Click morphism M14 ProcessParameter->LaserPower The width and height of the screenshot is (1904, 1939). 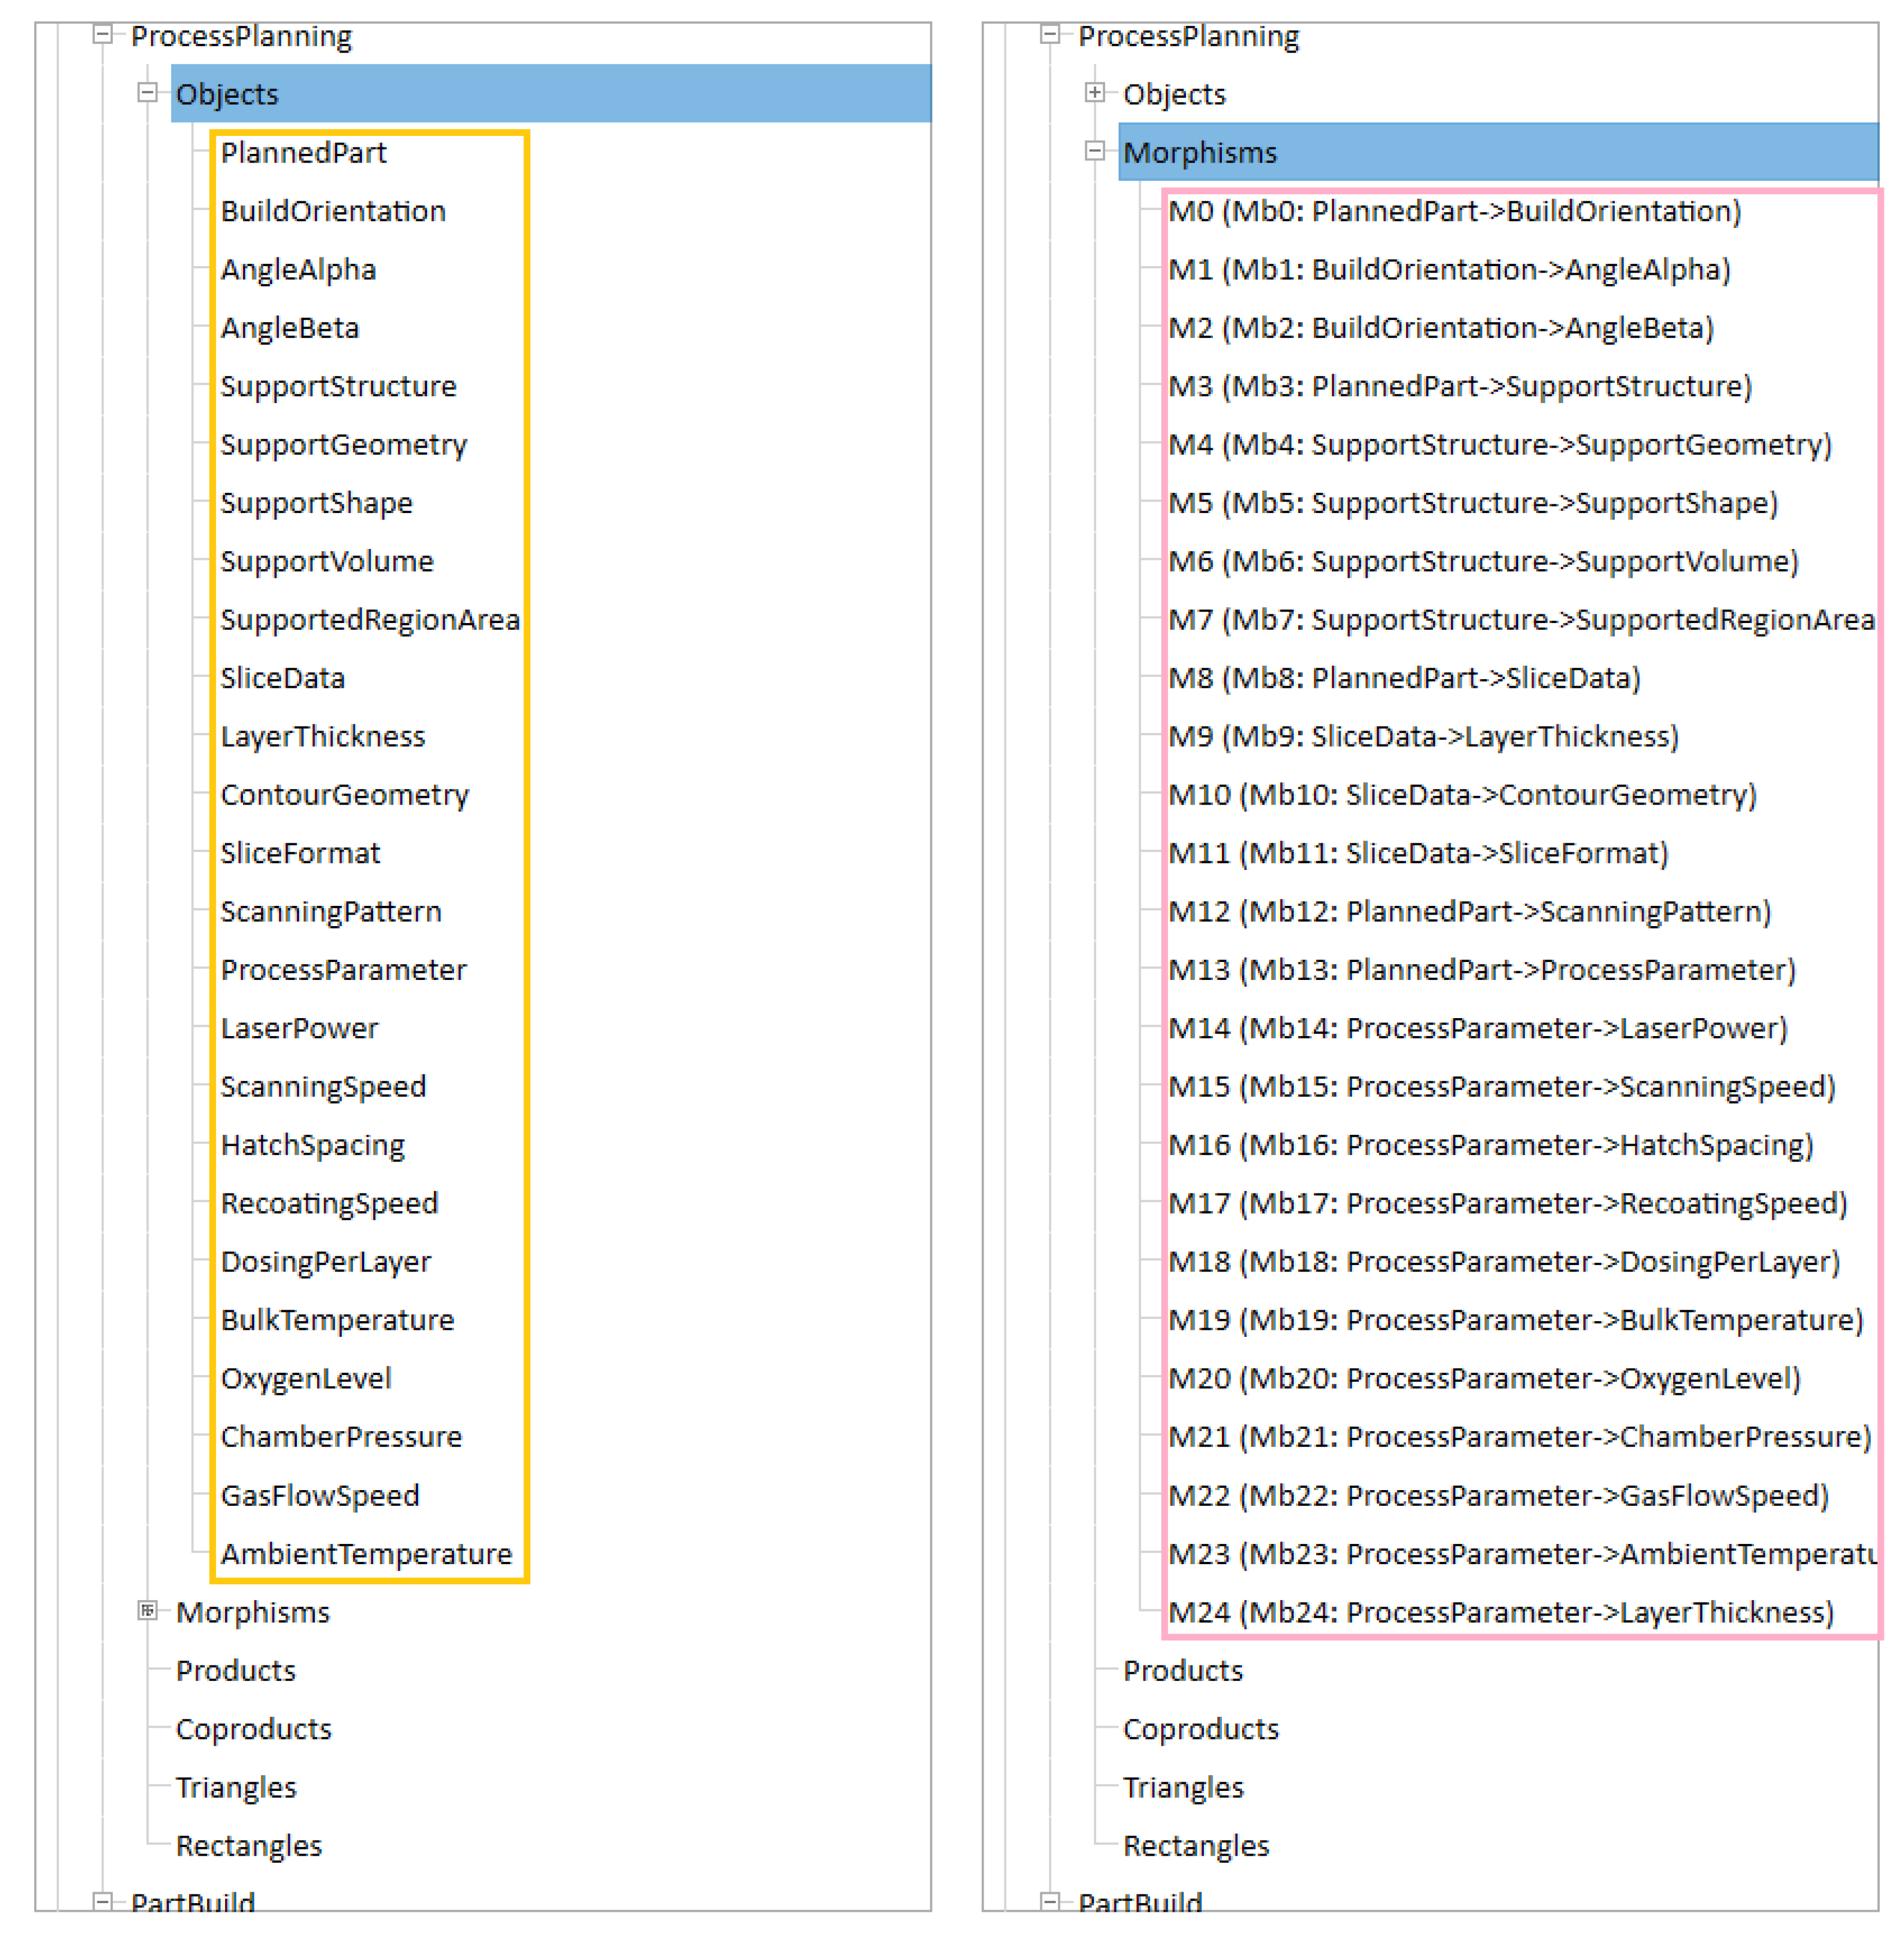point(1477,1028)
